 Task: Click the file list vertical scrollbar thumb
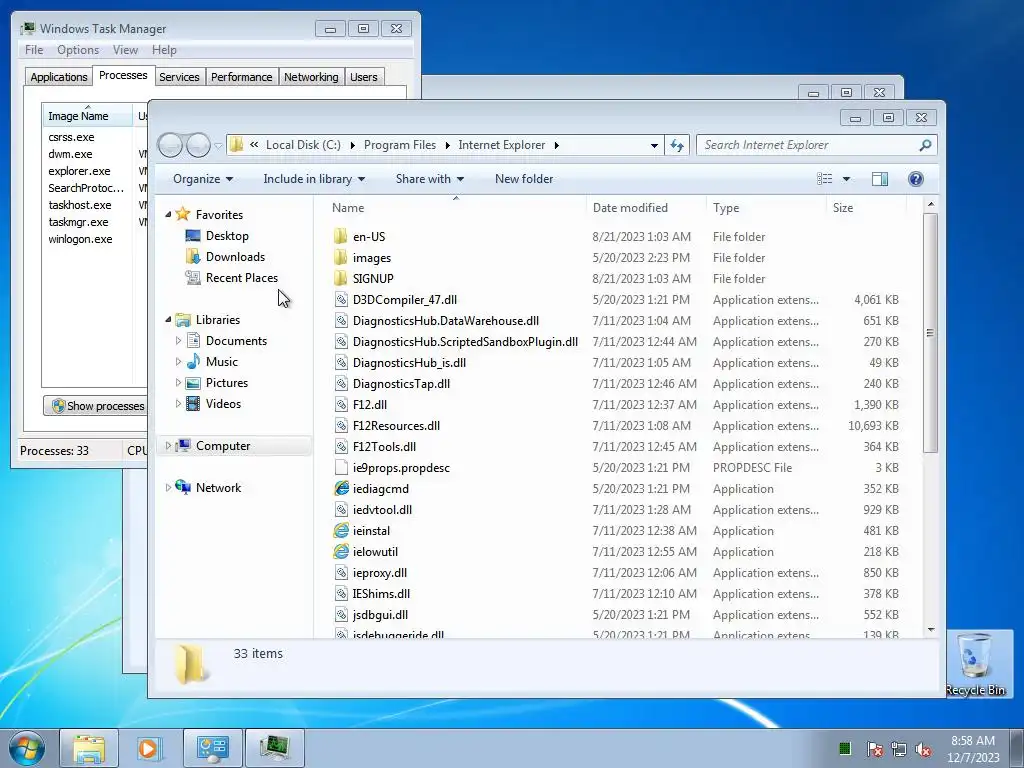click(931, 333)
